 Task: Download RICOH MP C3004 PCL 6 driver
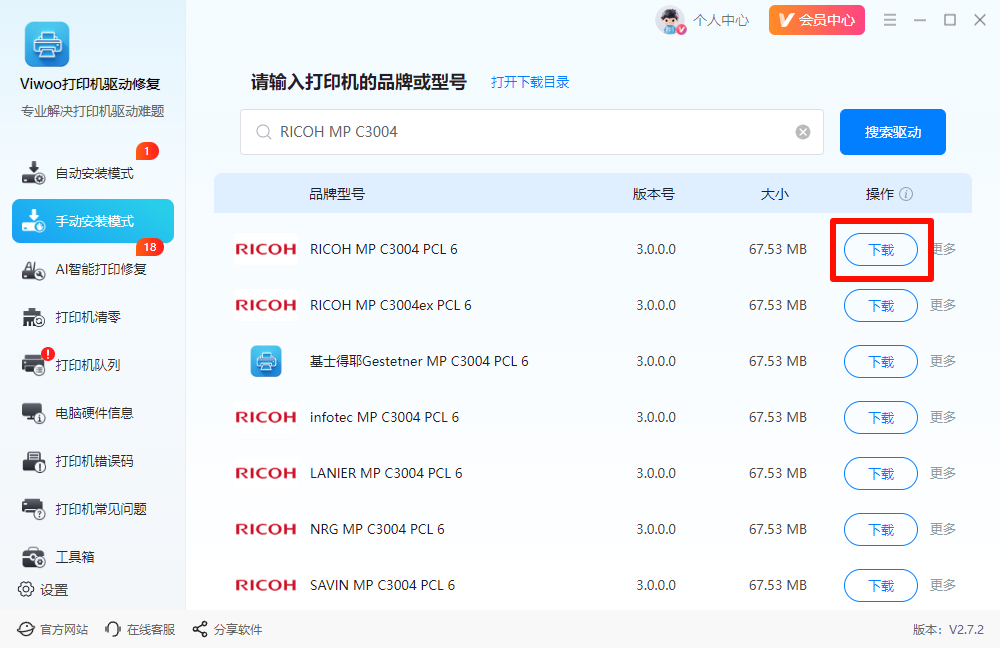pyautogui.click(x=881, y=249)
